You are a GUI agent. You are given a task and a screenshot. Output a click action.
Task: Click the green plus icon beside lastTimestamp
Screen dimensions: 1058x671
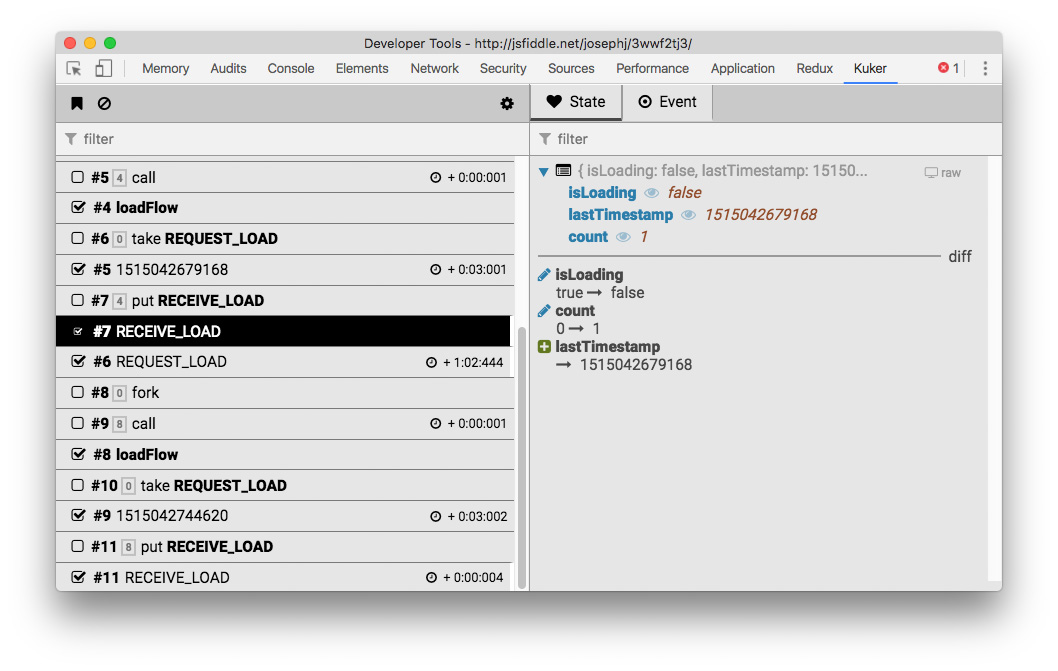point(544,346)
